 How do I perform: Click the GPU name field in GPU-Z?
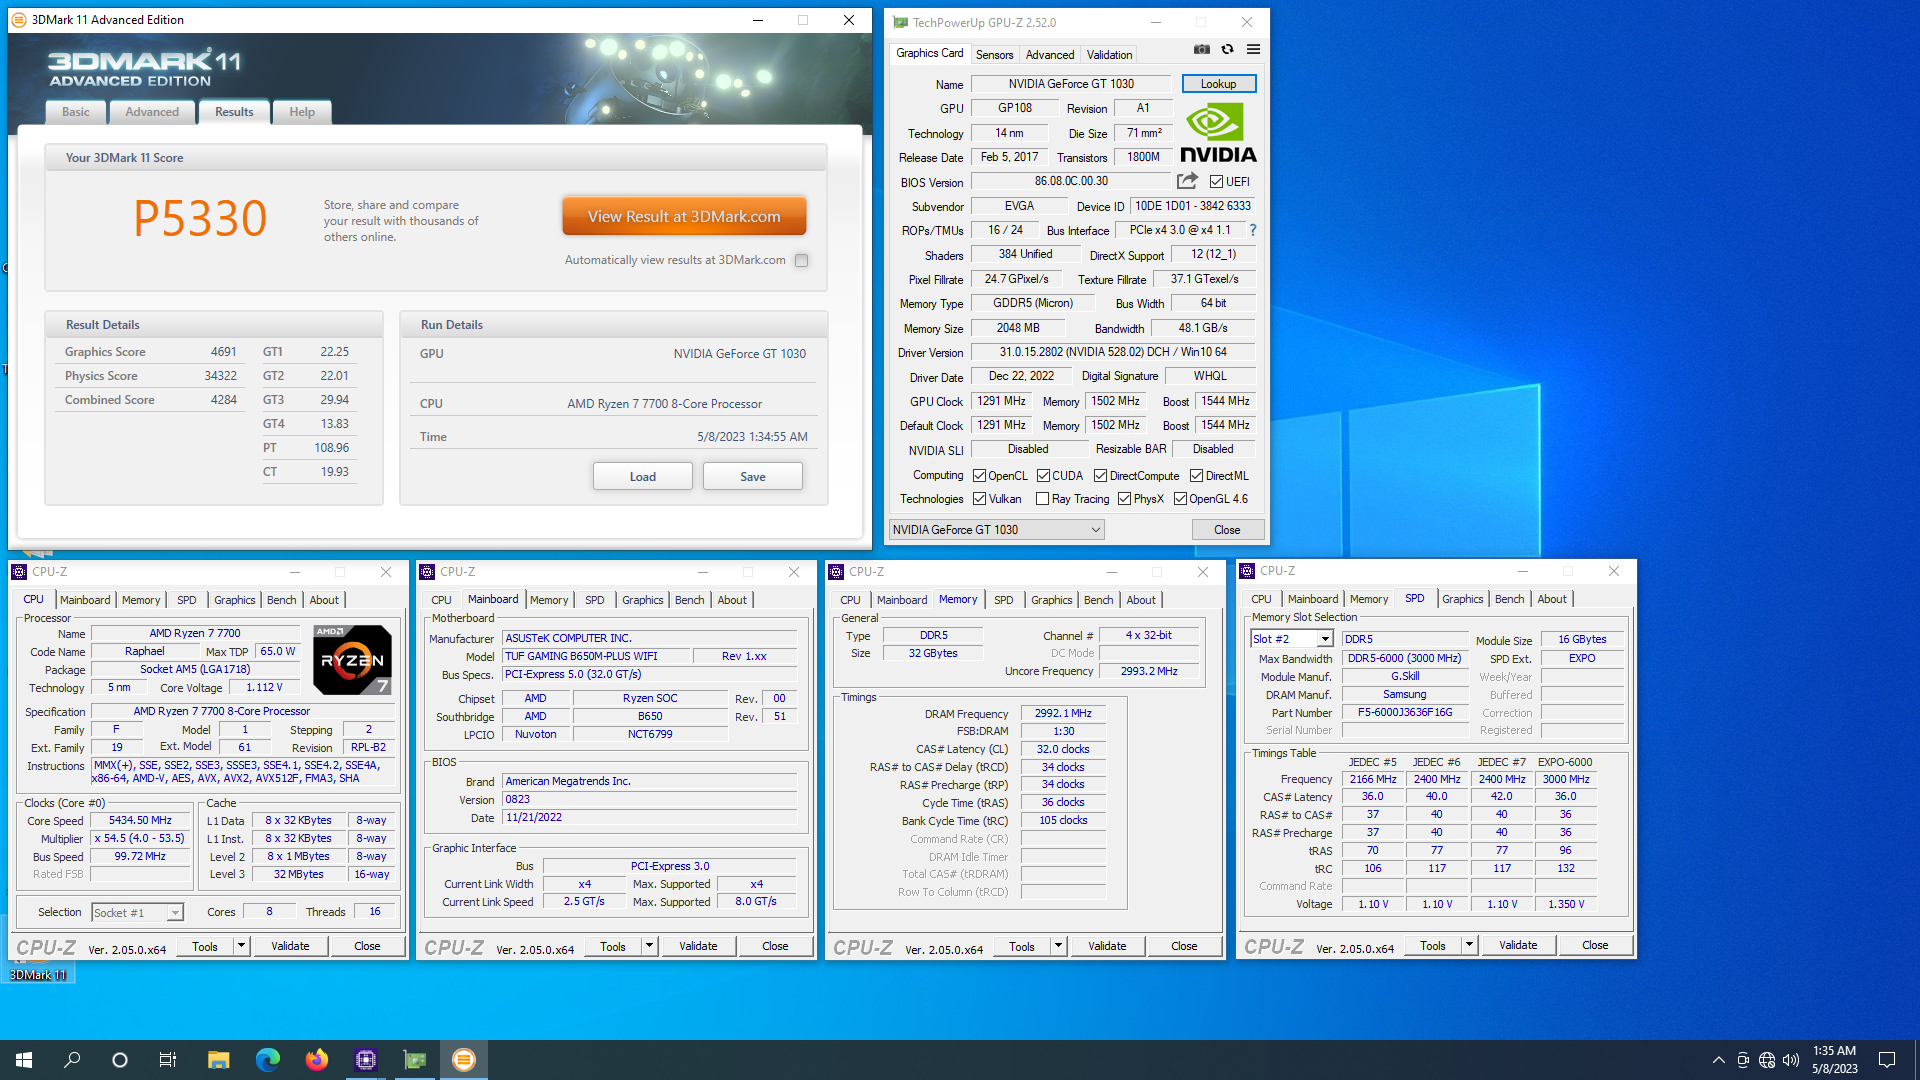pos(1071,84)
